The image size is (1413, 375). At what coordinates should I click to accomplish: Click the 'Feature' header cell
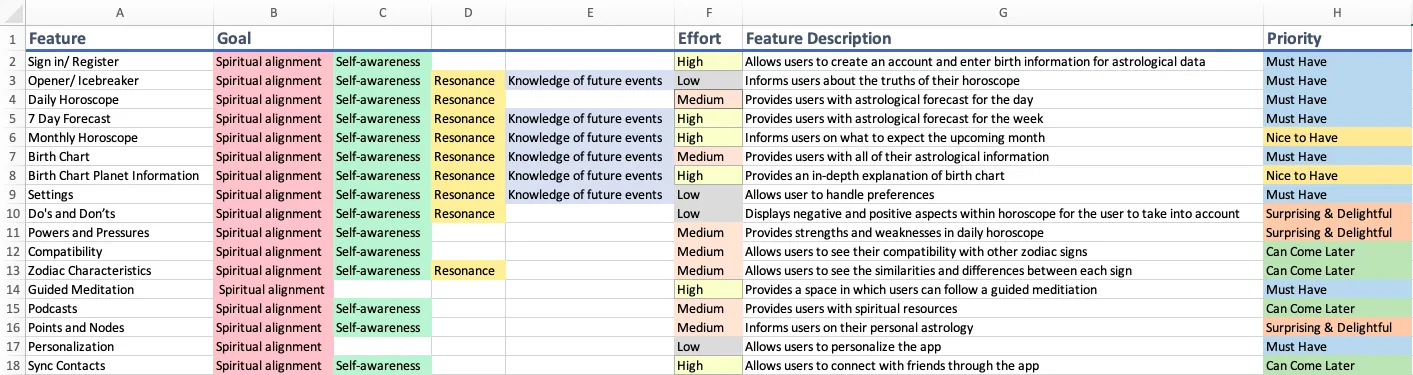119,39
